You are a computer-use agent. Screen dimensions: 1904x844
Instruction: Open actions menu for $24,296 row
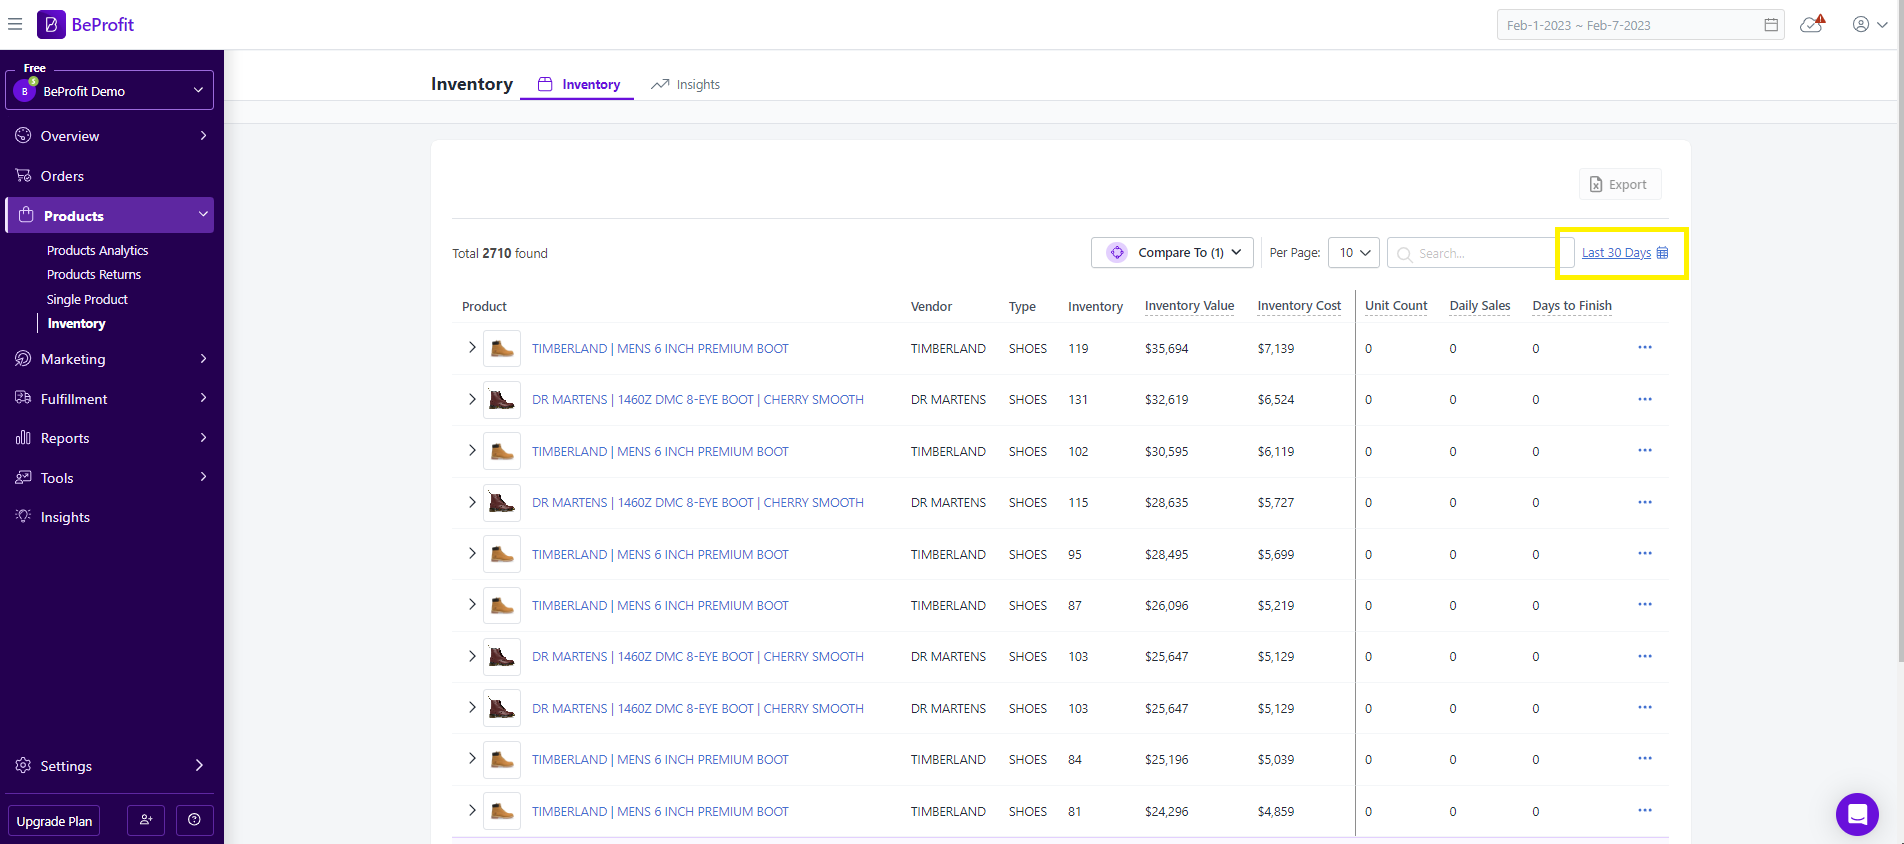pyautogui.click(x=1645, y=810)
